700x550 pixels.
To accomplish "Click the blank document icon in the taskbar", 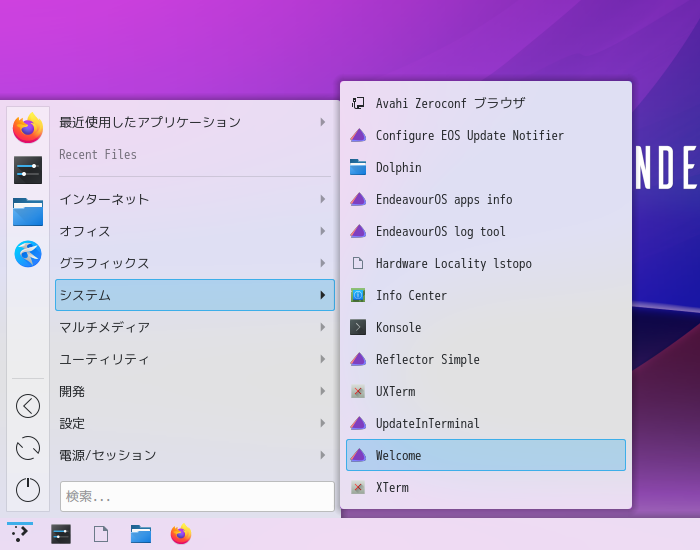I will click(101, 534).
